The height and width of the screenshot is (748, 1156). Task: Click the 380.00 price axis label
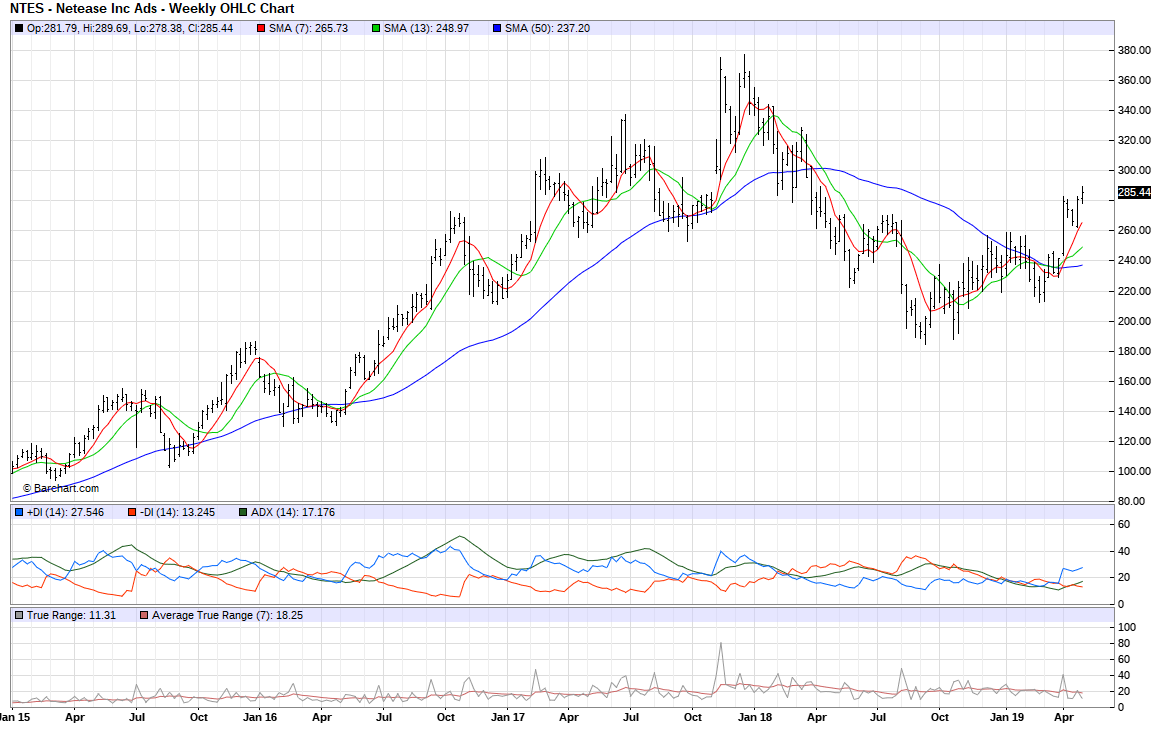(x=1133, y=50)
